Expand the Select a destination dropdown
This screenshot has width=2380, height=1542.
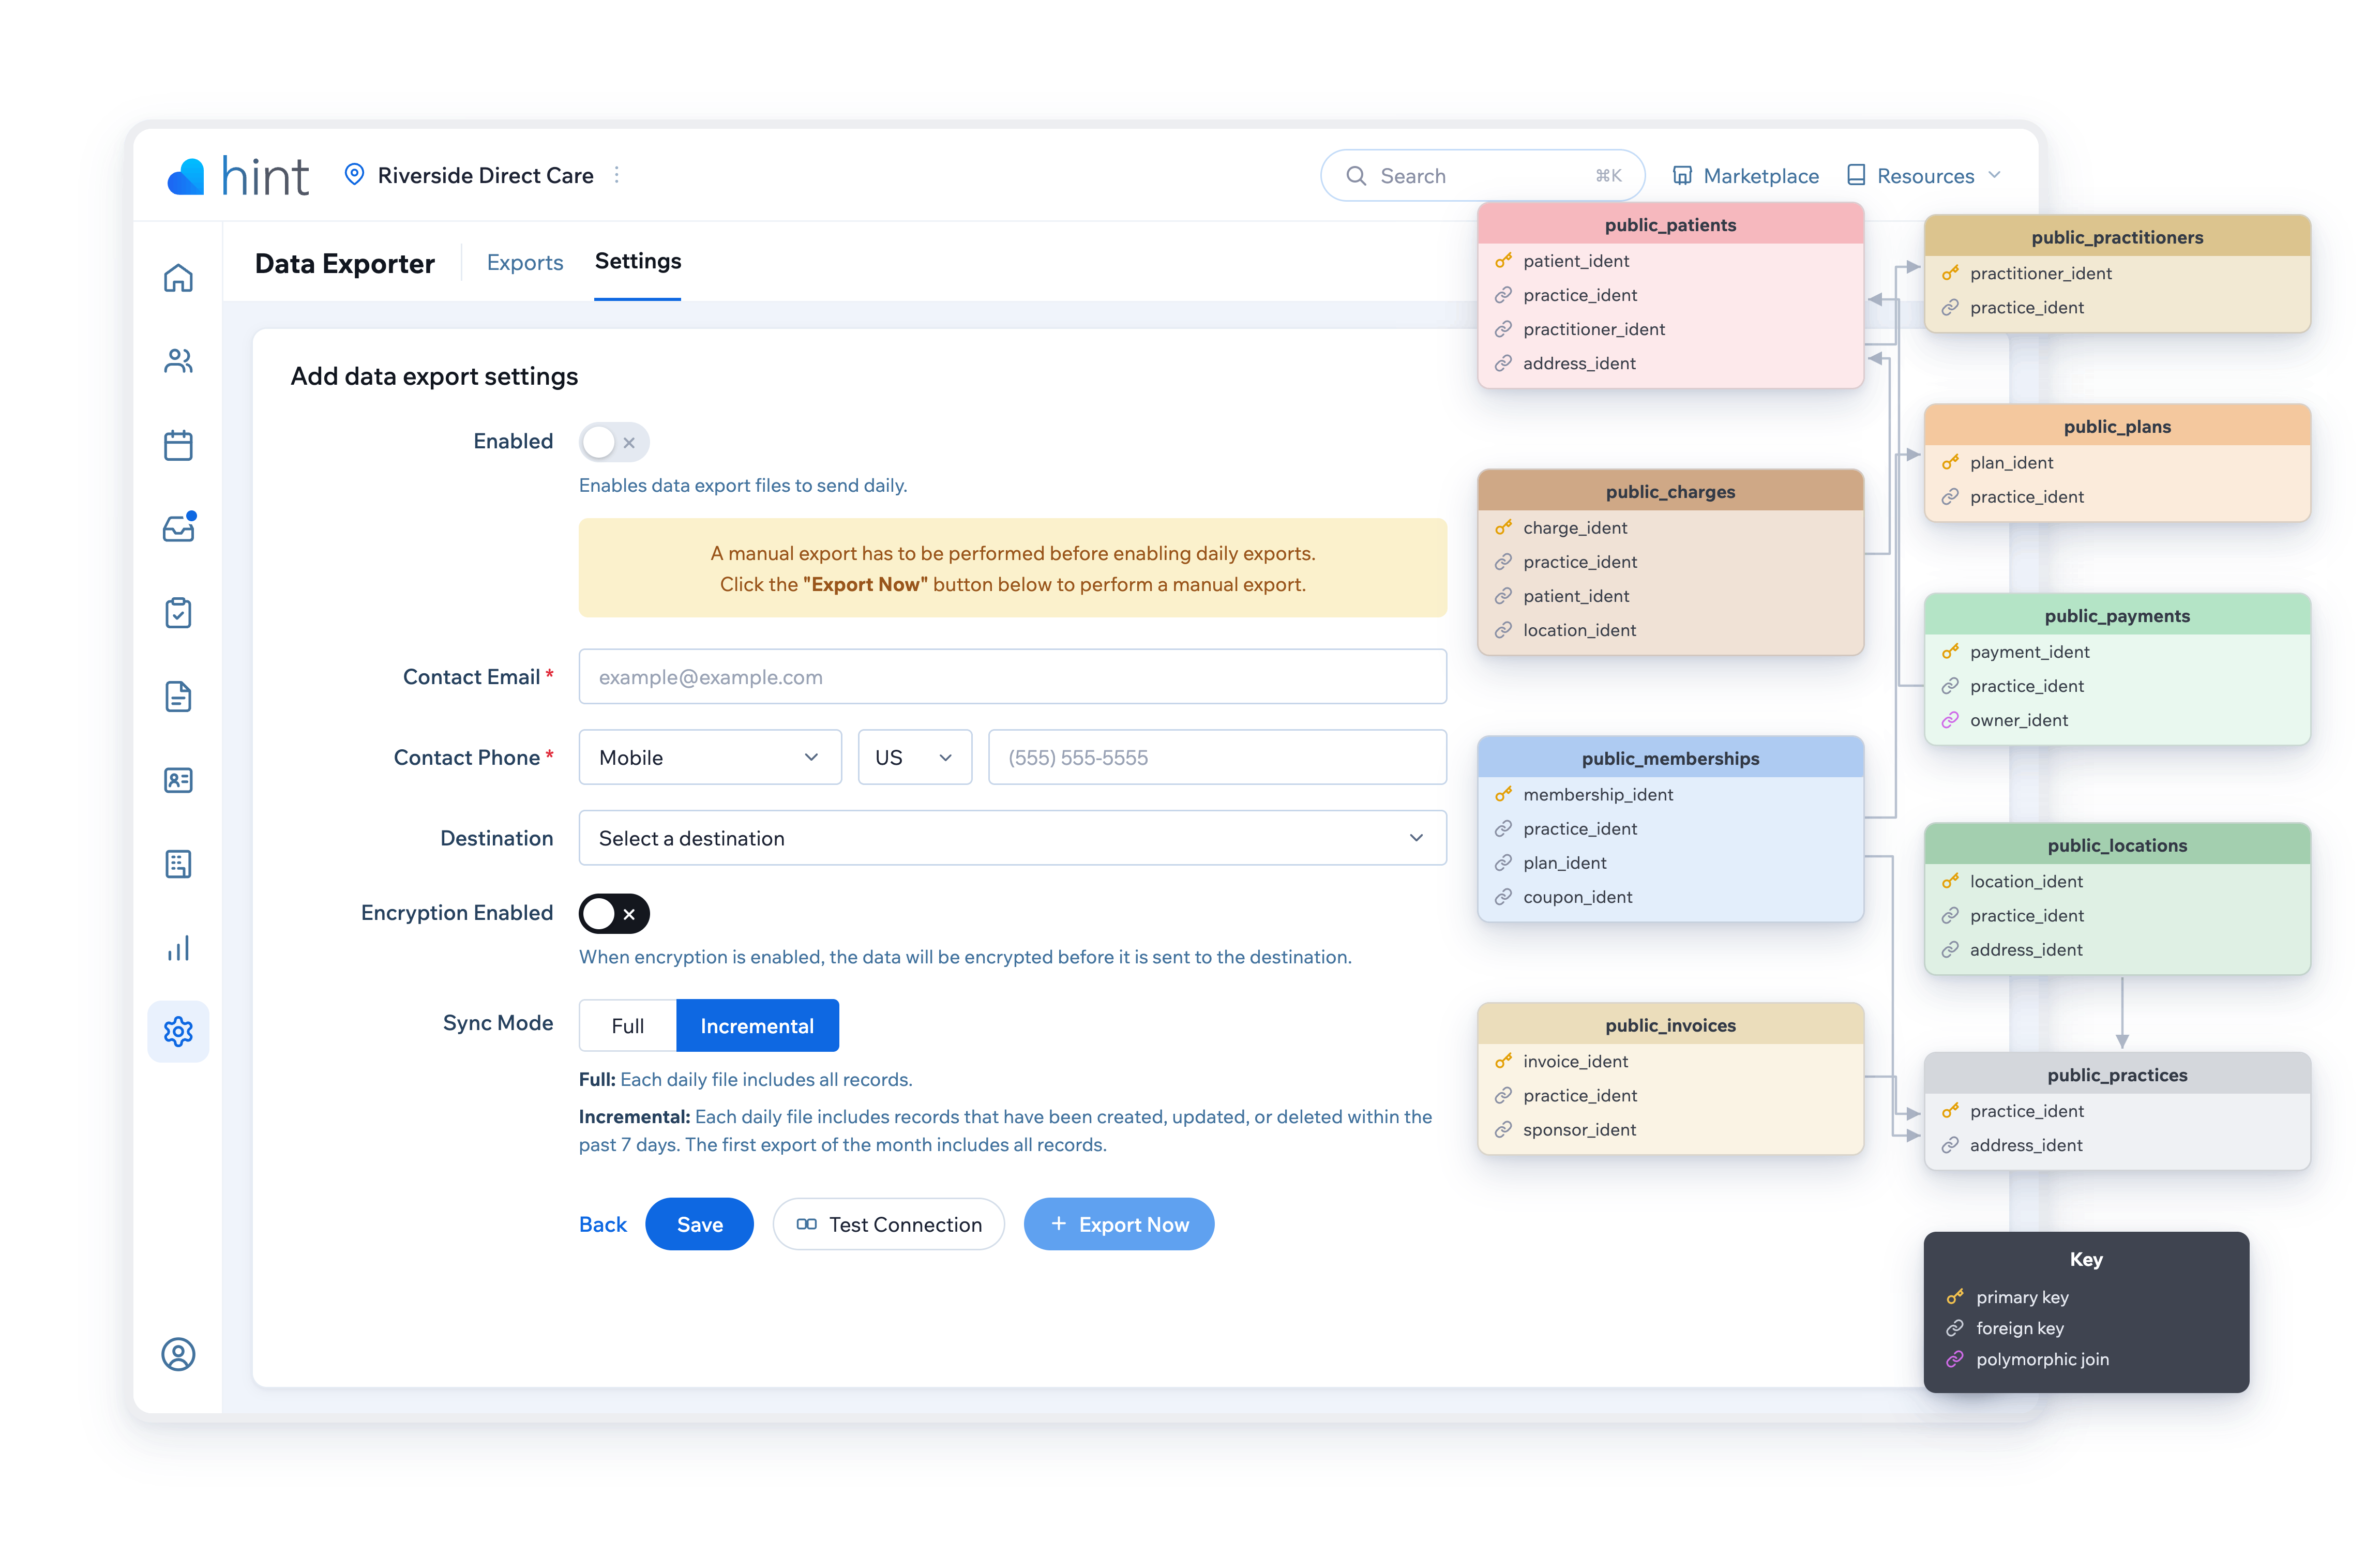(1012, 838)
